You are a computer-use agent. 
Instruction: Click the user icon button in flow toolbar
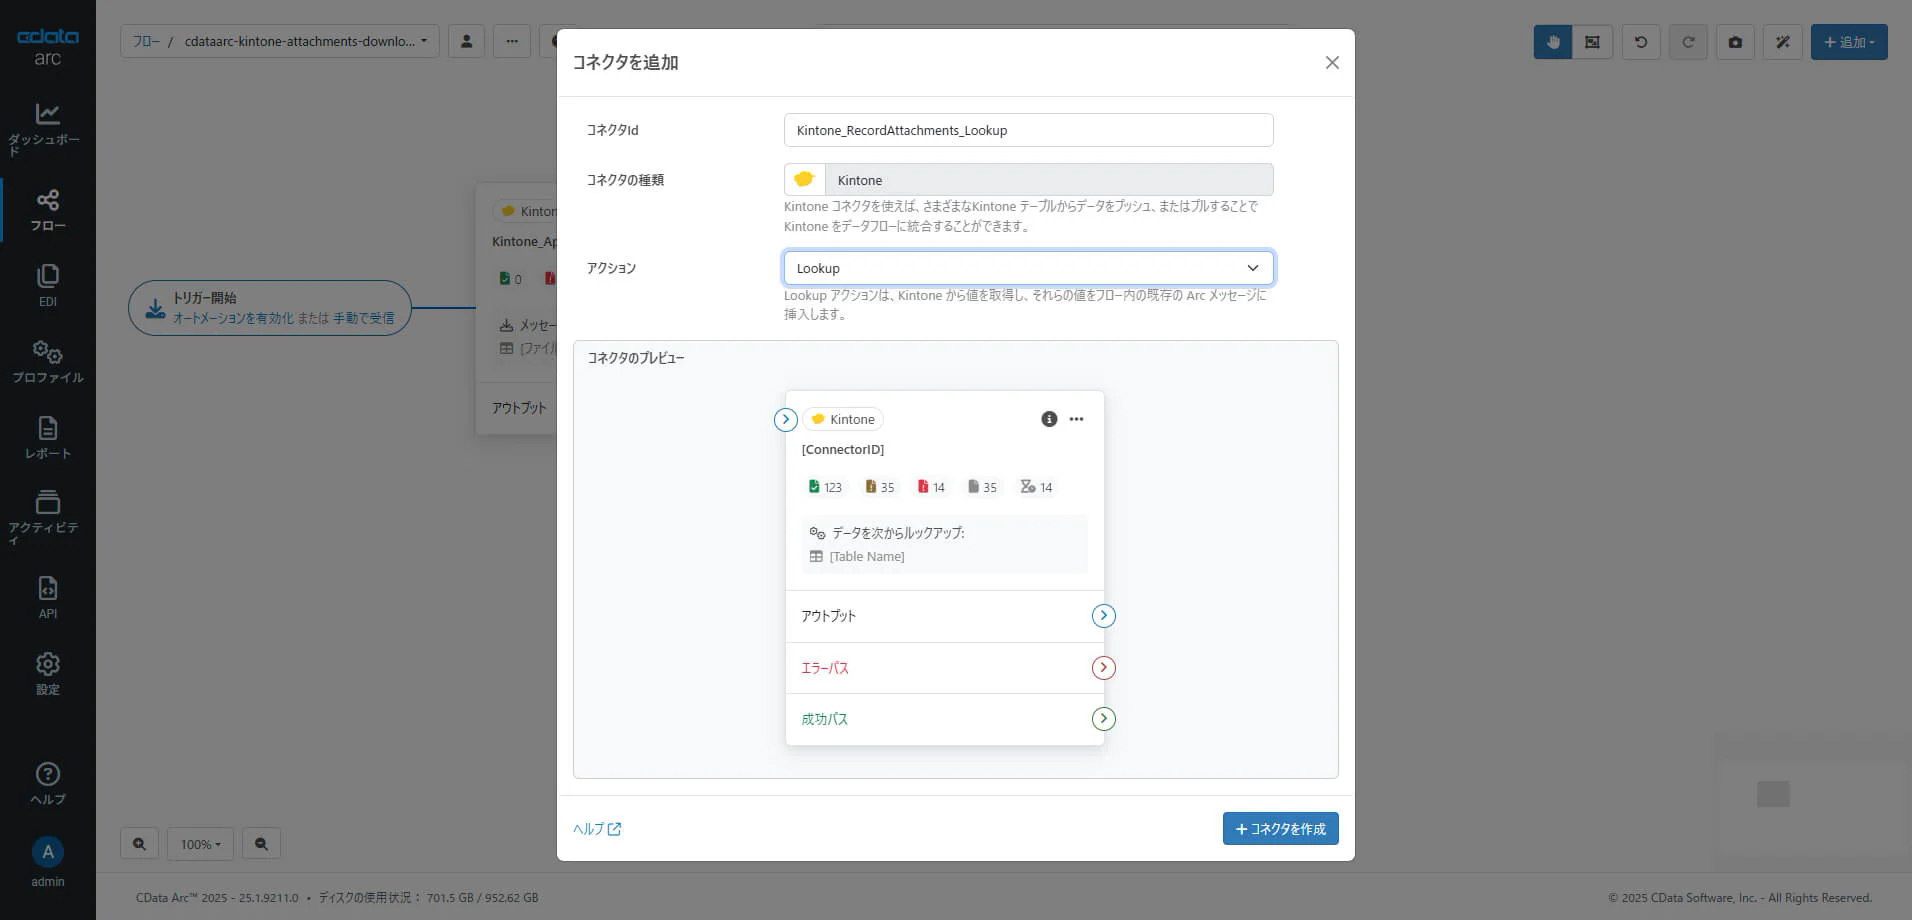(466, 42)
